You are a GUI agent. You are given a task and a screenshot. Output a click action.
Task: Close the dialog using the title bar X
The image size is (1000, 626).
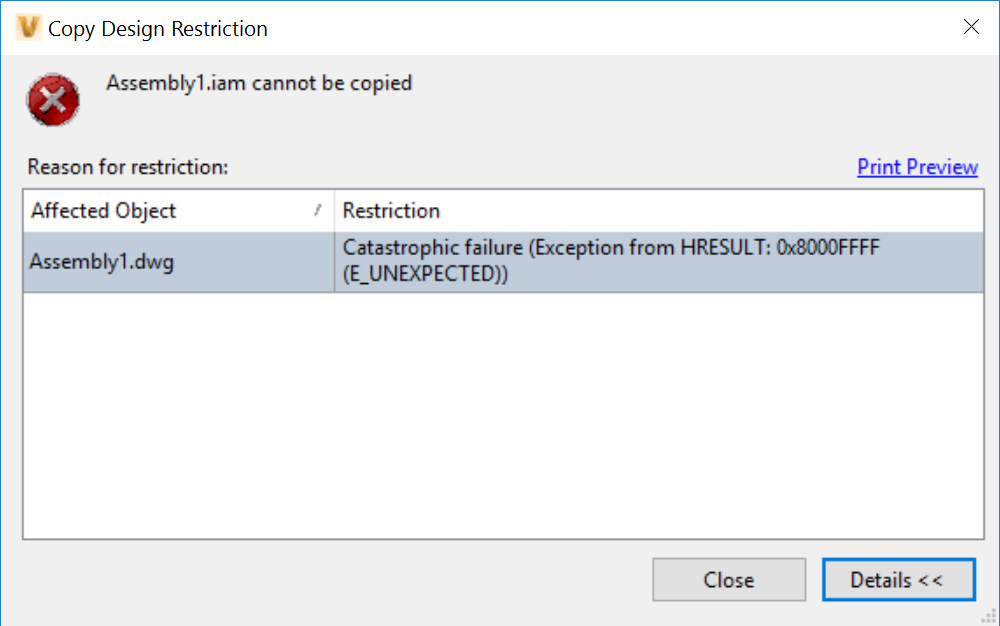point(970,27)
